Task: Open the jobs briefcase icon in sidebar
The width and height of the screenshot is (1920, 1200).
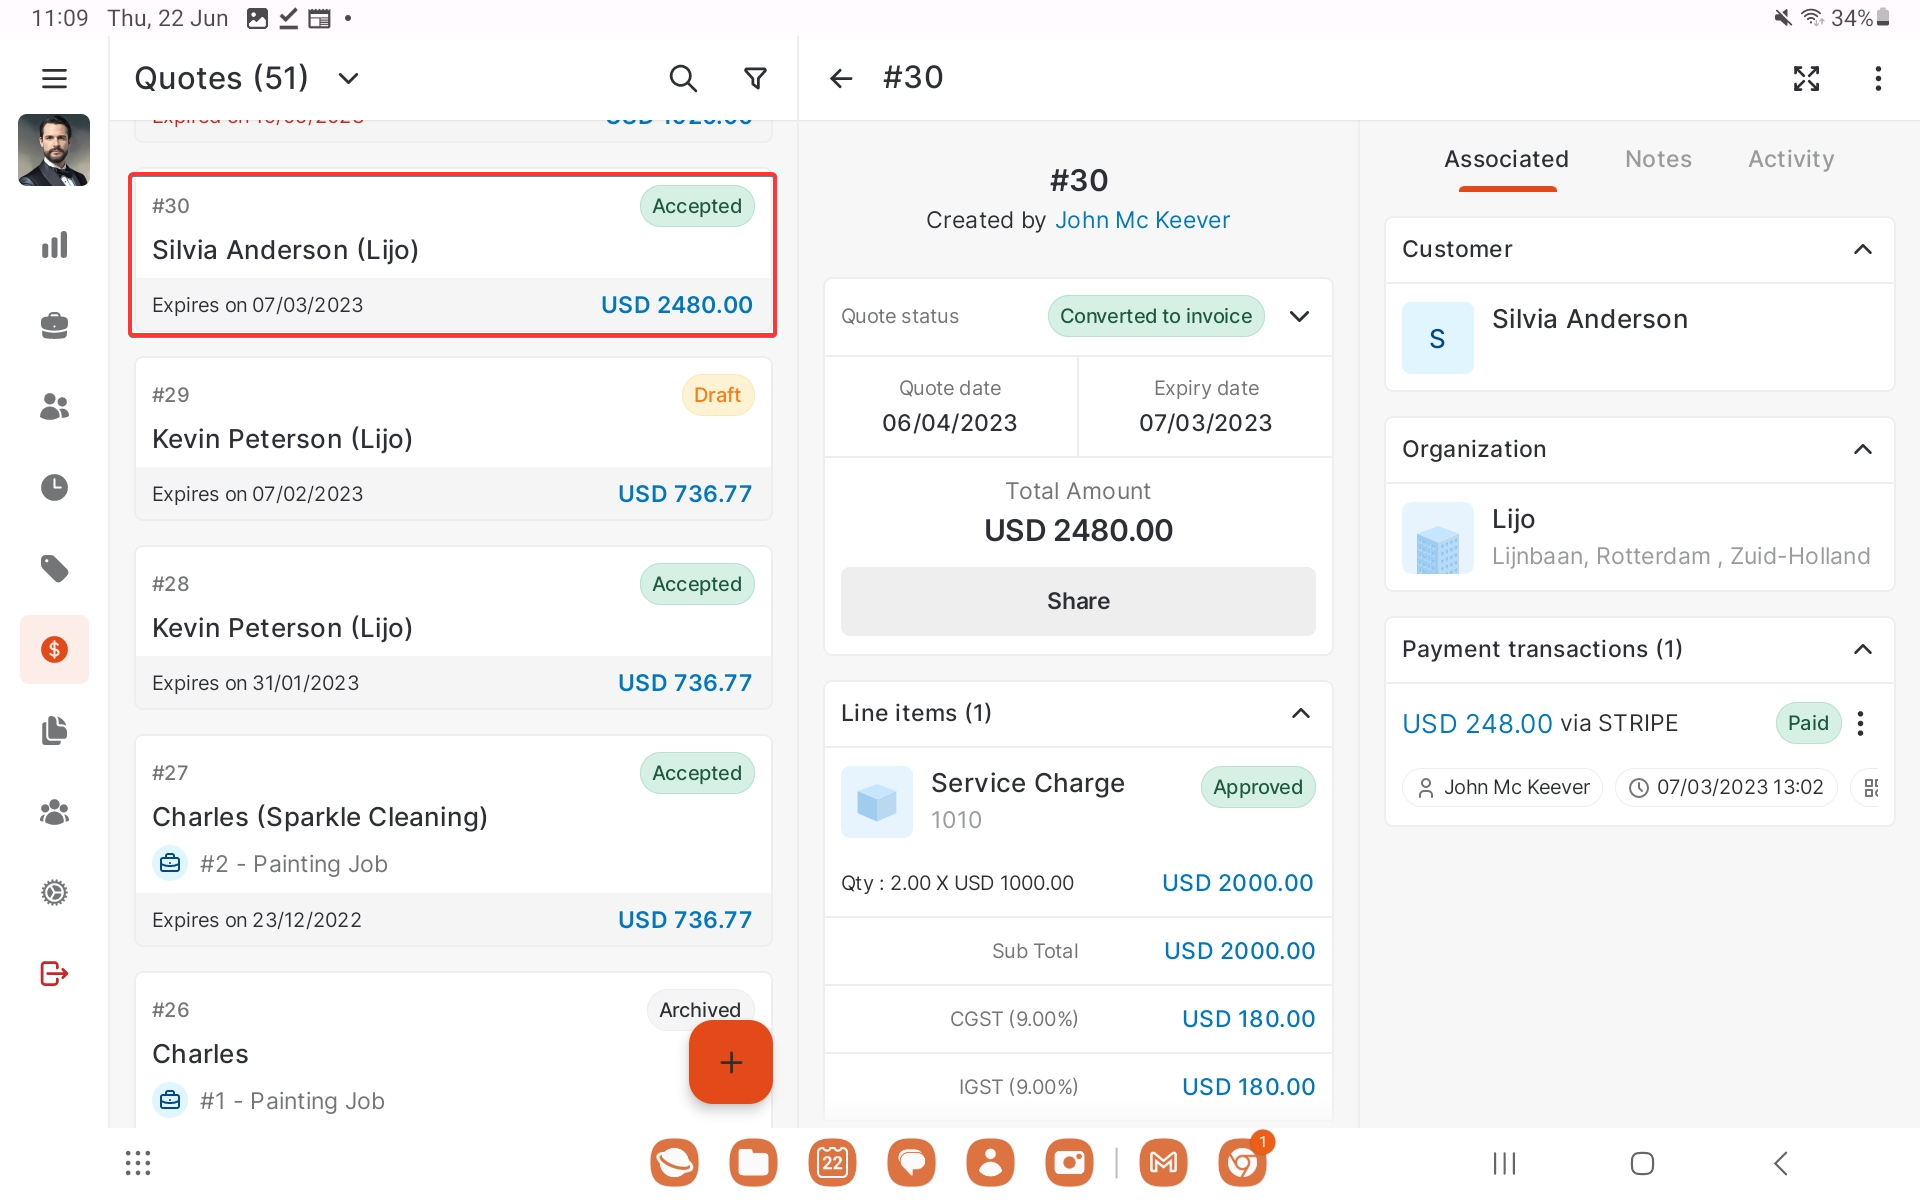Action: (x=54, y=326)
